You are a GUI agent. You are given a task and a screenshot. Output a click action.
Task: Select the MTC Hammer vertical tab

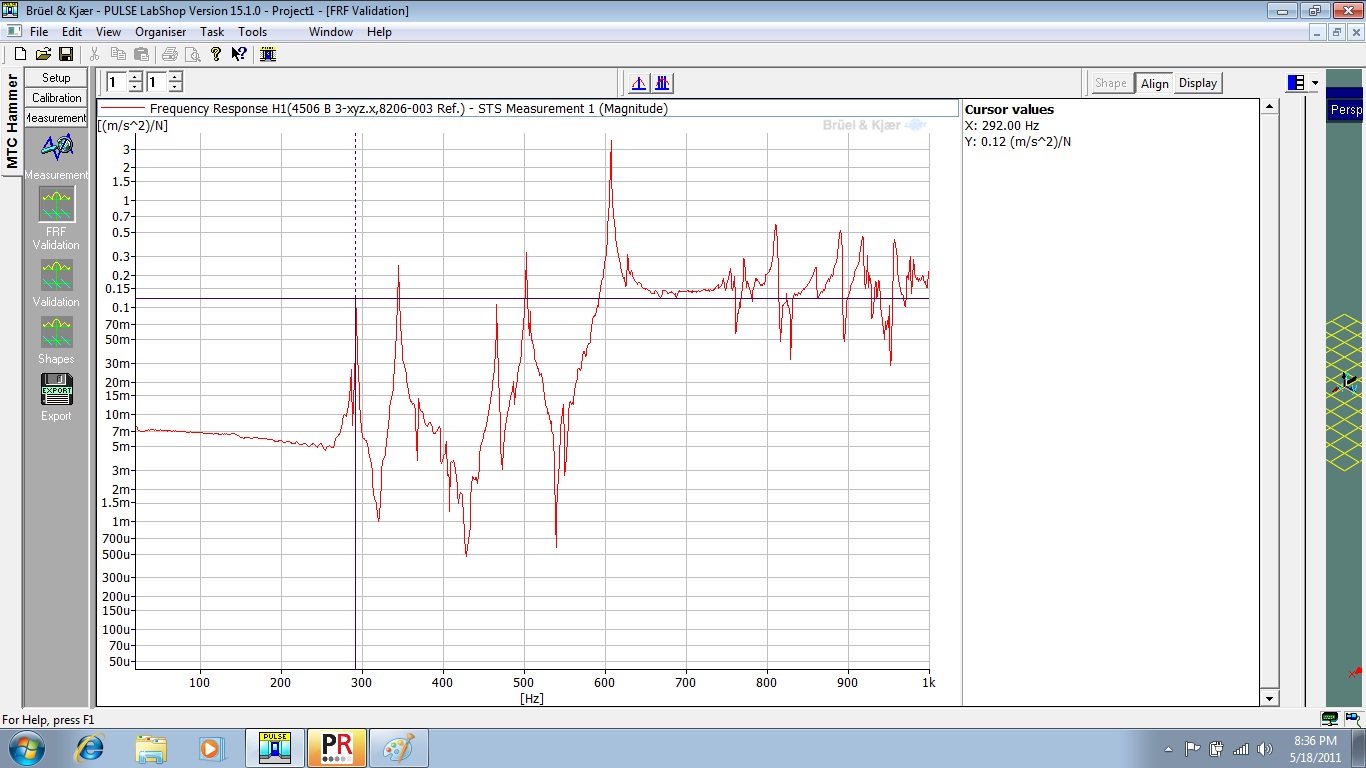coord(12,122)
